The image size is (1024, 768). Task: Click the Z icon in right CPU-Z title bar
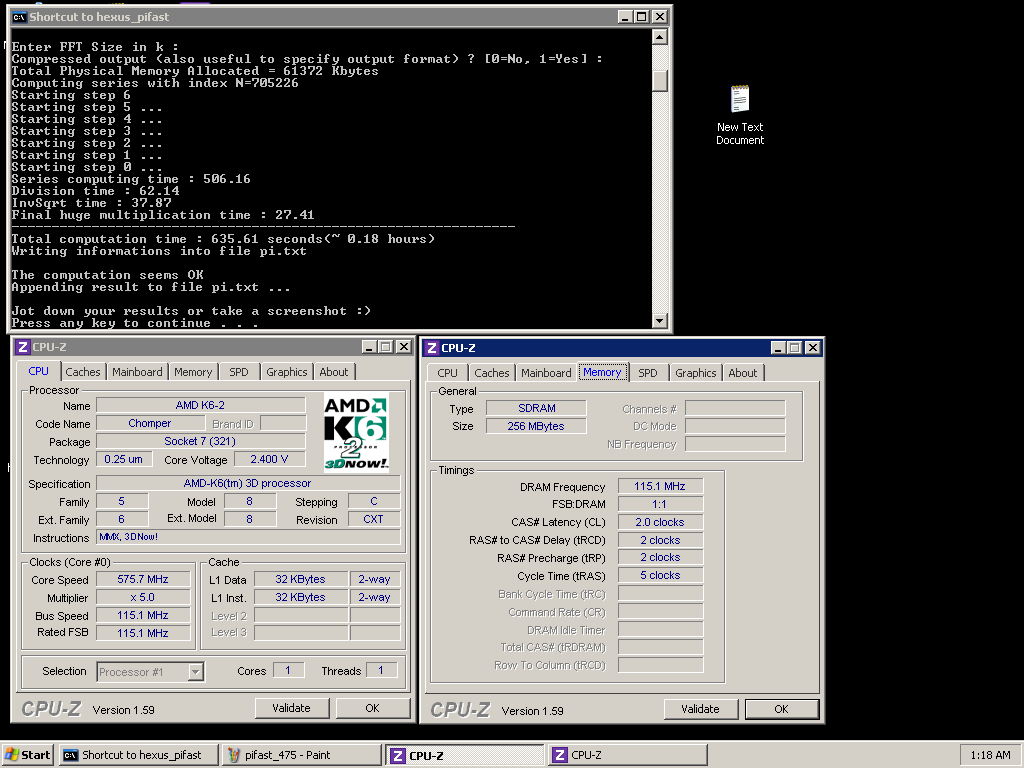pyautogui.click(x=432, y=348)
